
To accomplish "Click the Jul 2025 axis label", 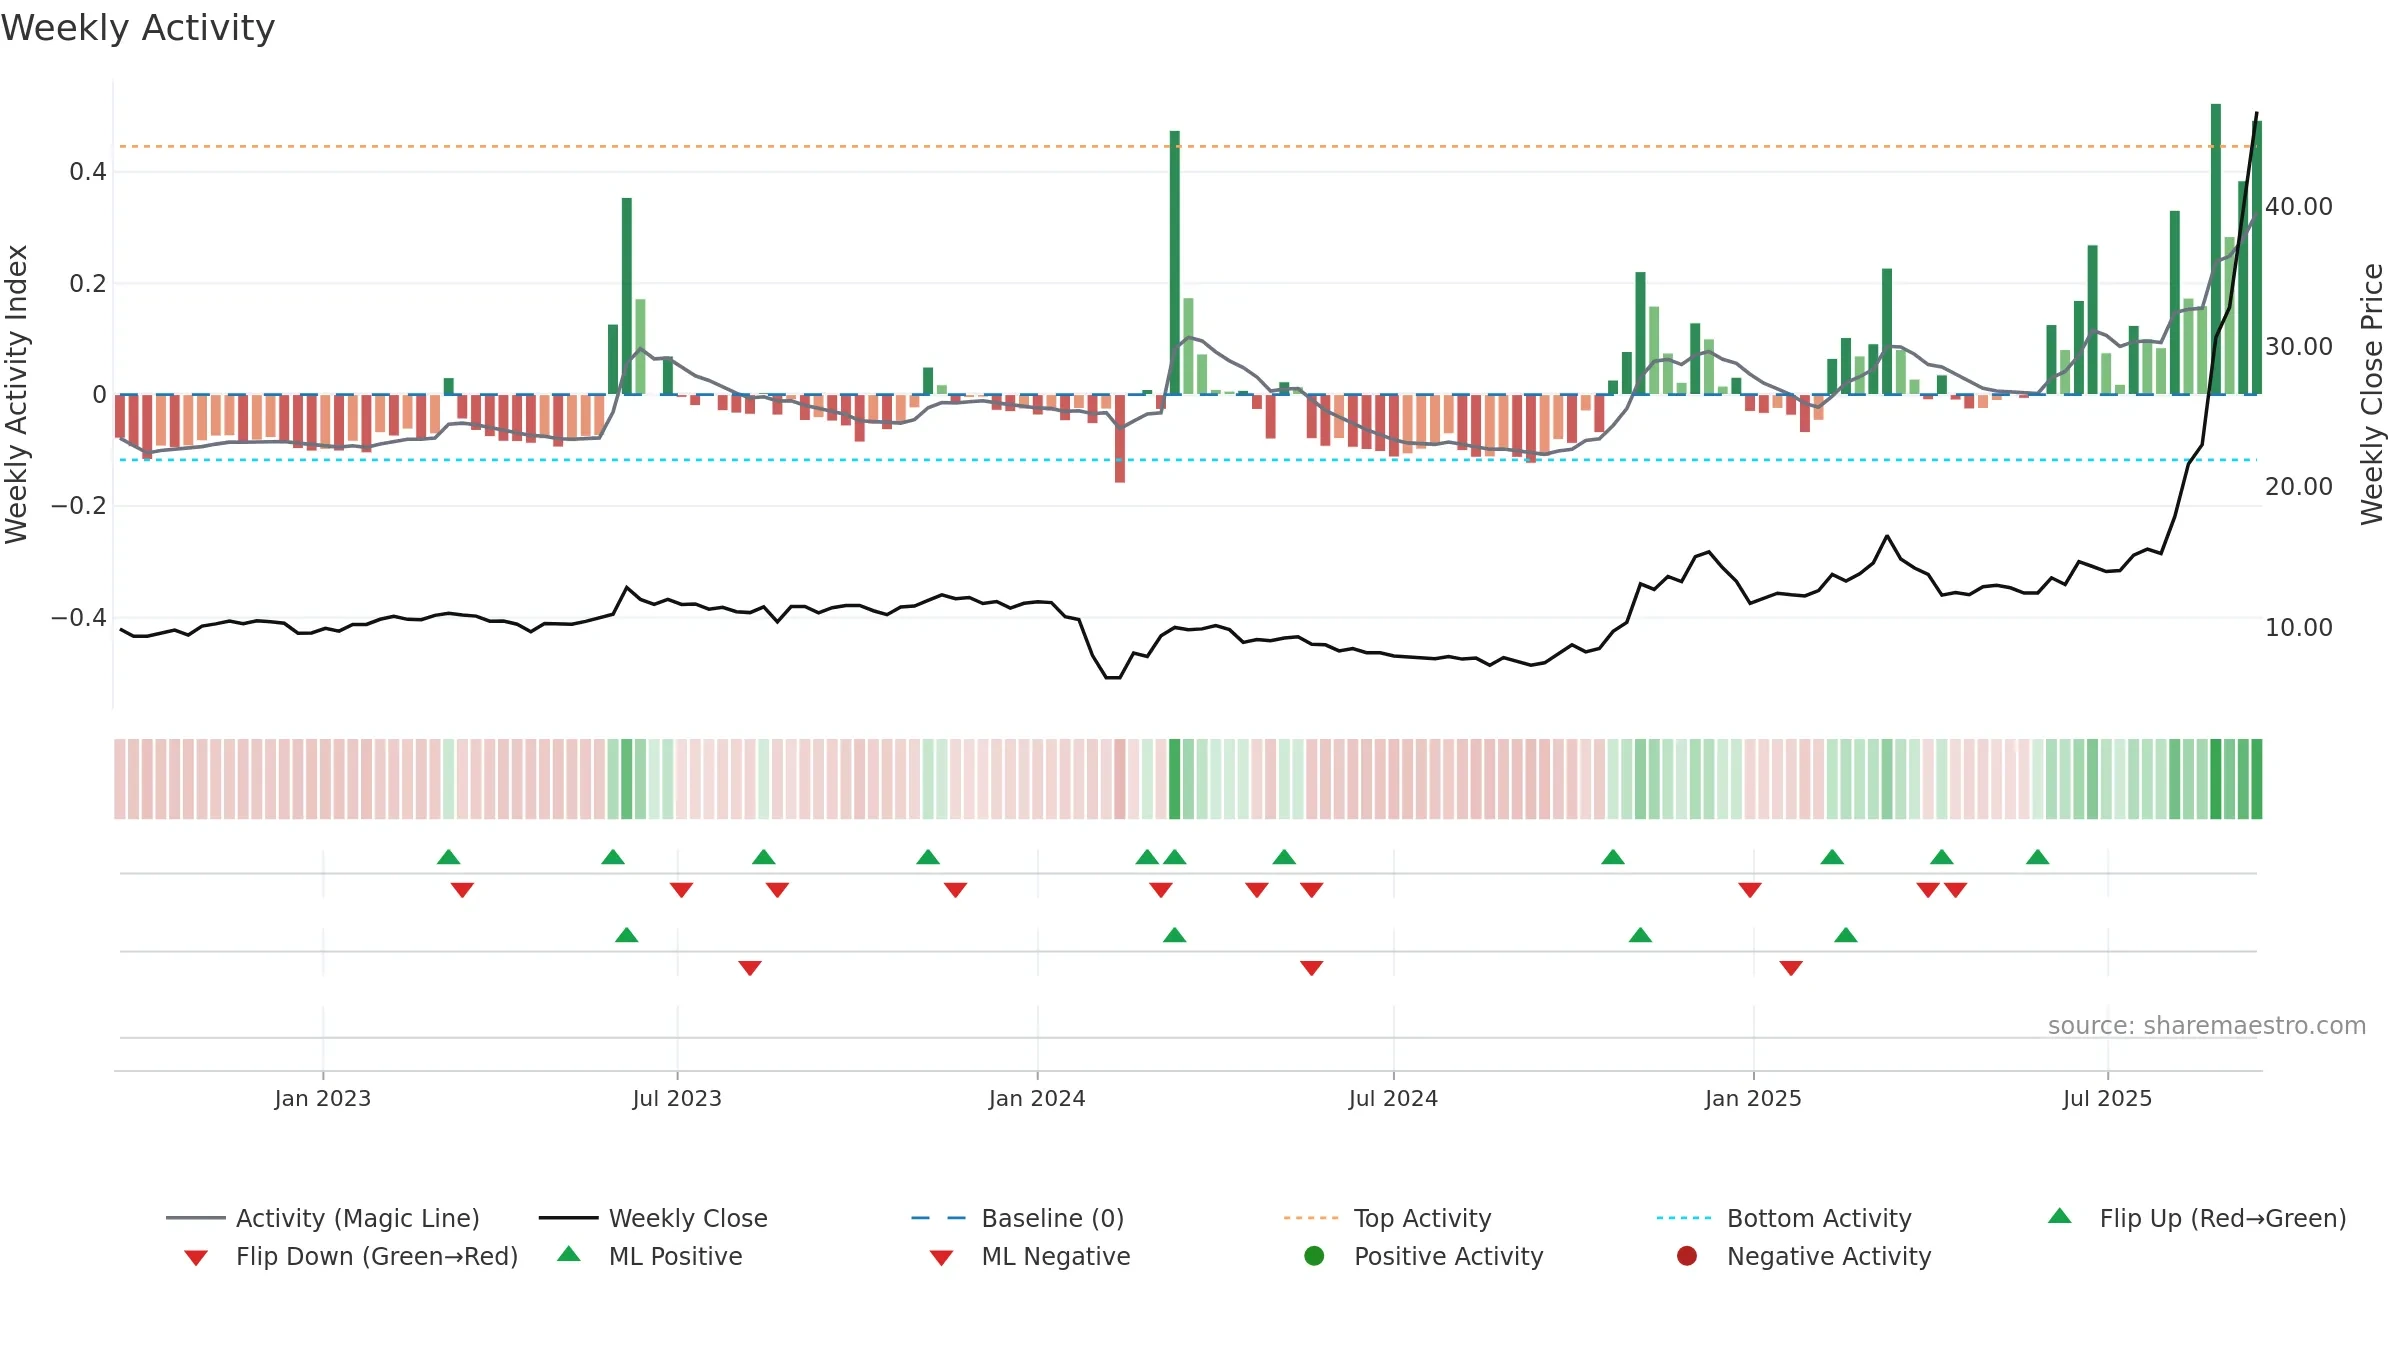I will 2107,1098.
